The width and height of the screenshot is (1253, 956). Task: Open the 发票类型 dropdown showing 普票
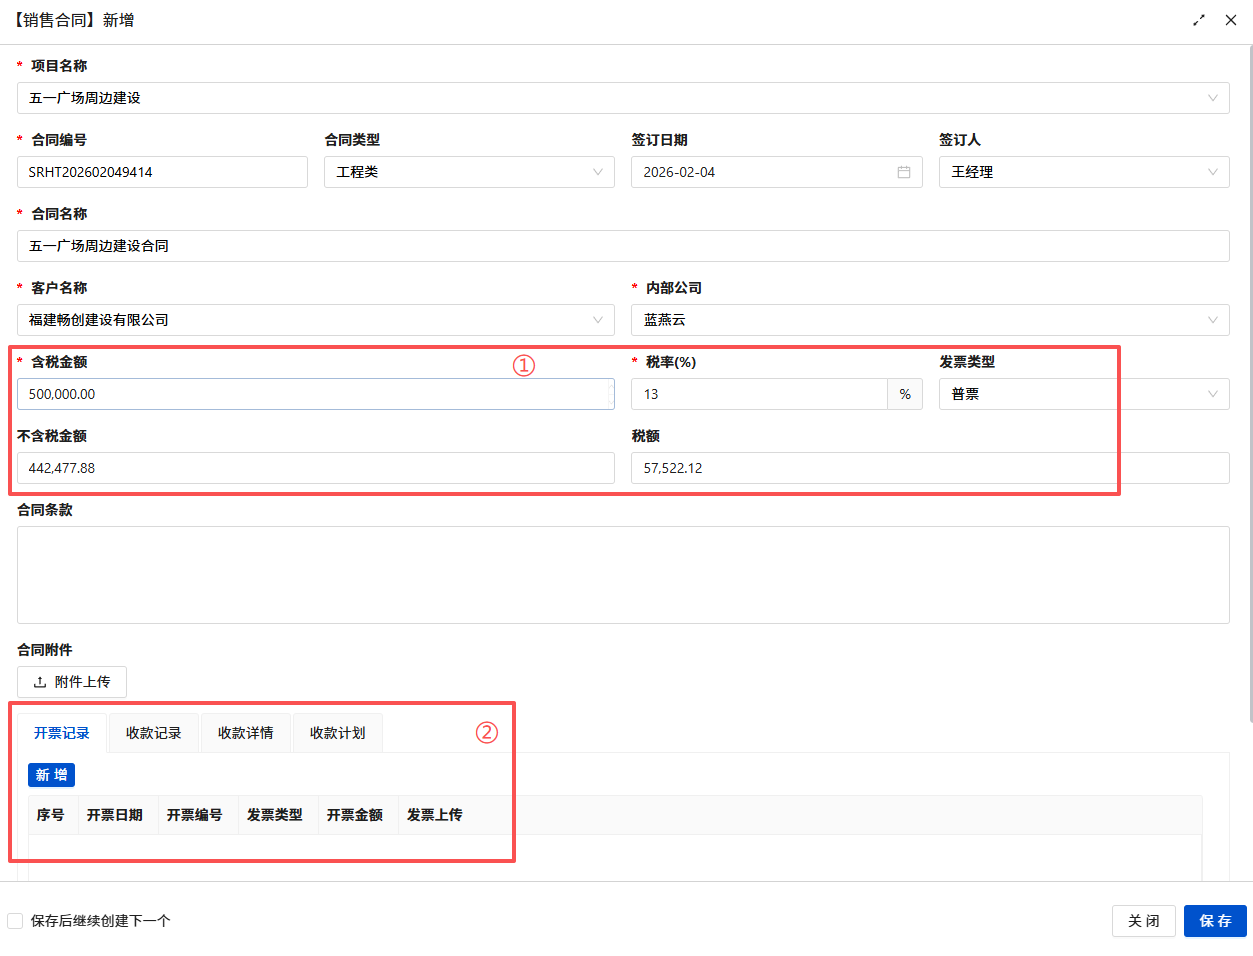pyautogui.click(x=1084, y=394)
